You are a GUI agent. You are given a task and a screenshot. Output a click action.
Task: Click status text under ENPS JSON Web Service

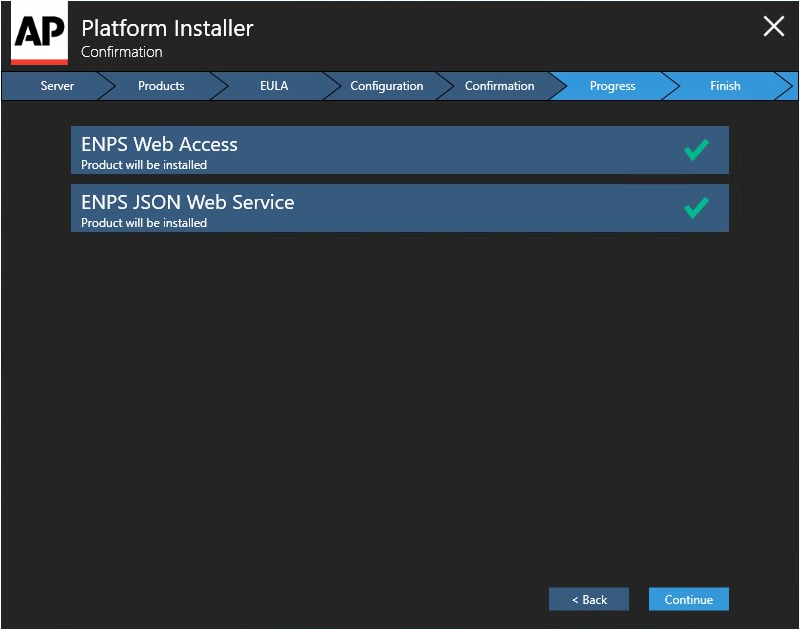click(144, 223)
